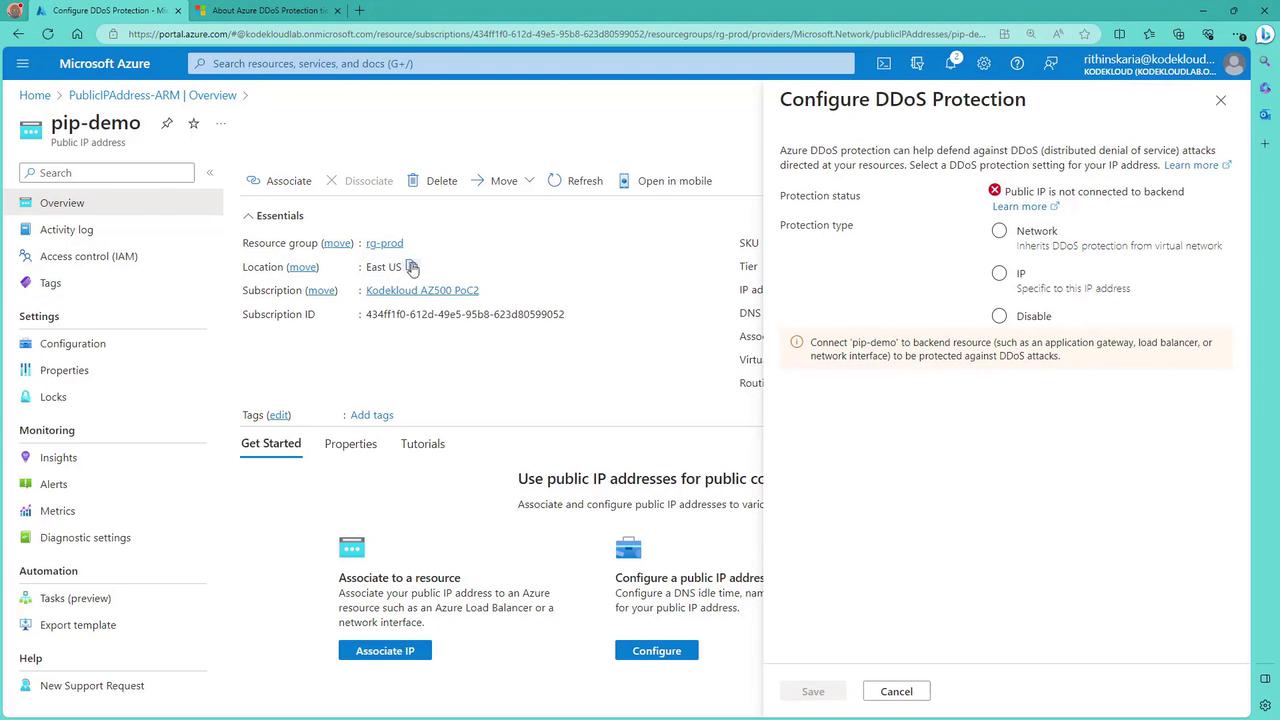This screenshot has width=1280, height=720.
Task: Click the Home breadcrumb link
Action: (x=35, y=95)
